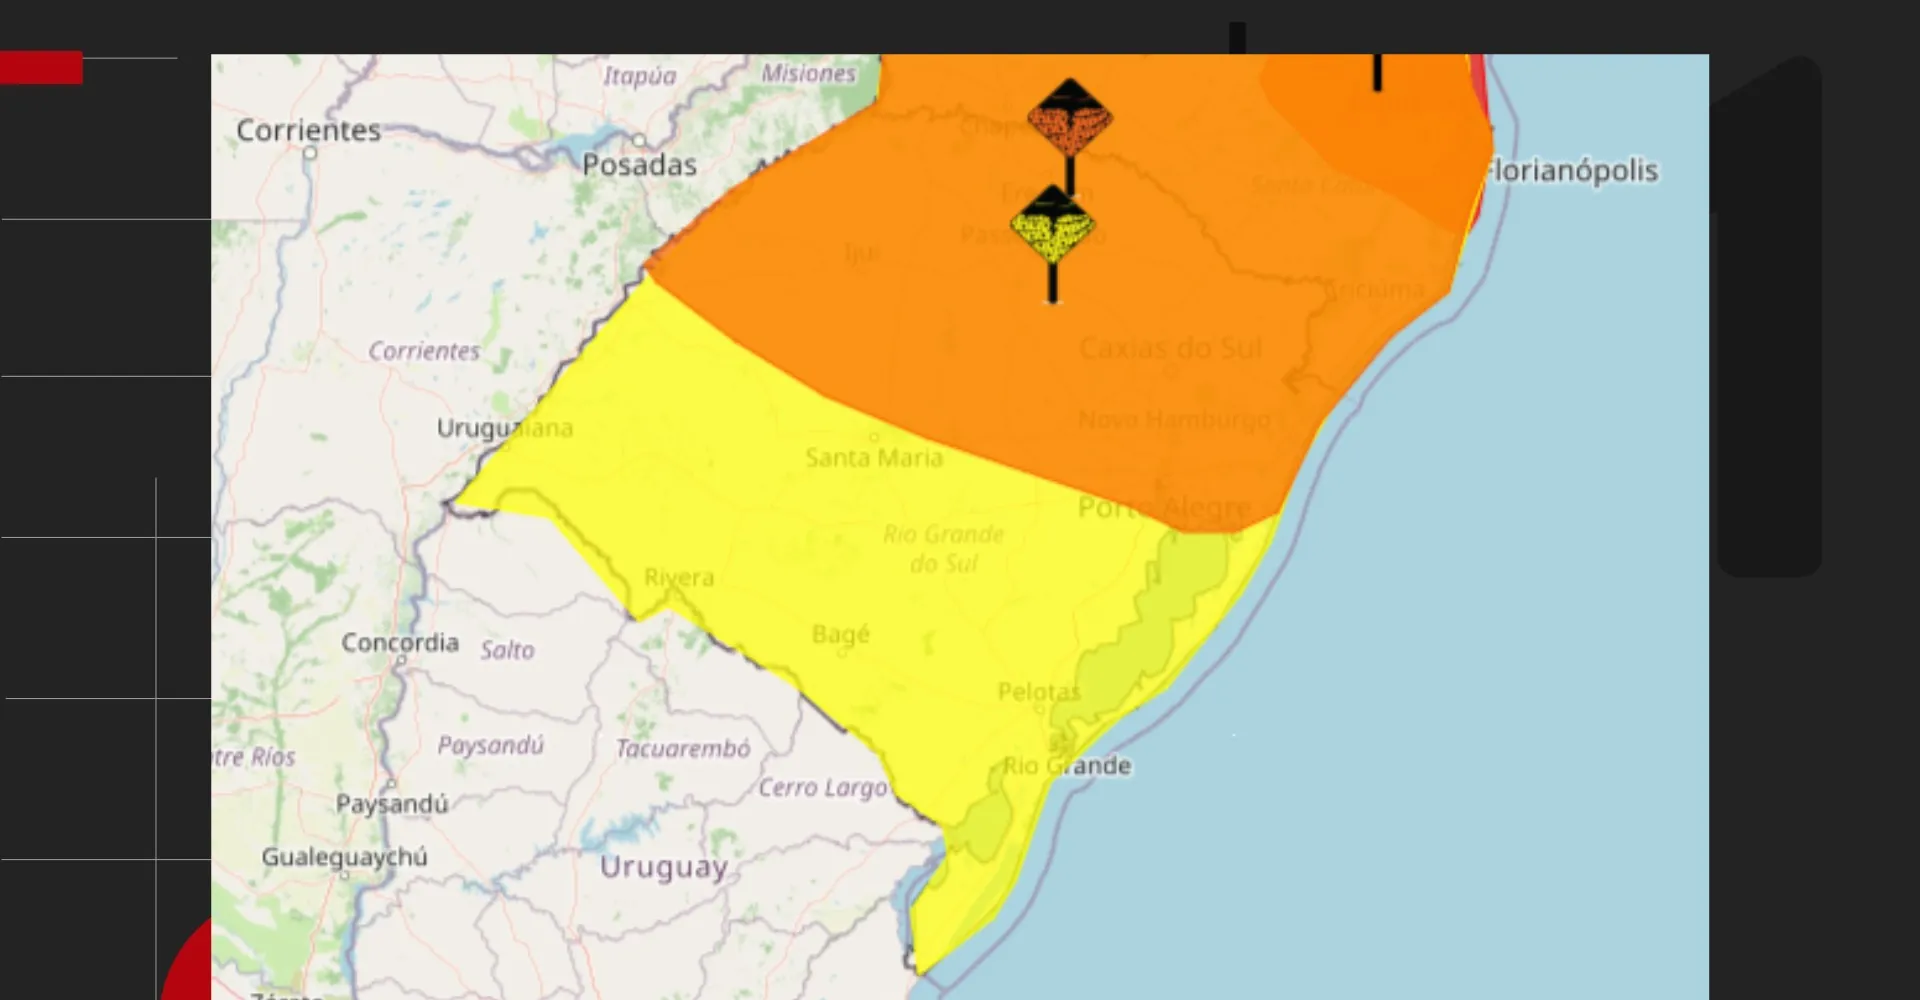This screenshot has height=1000, width=1920.
Task: Click the italic Rio Grande do Sul label
Action: tap(943, 549)
